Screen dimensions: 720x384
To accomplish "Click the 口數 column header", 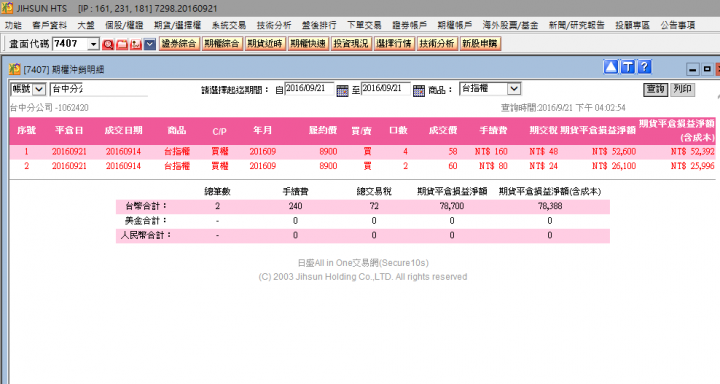I will click(x=398, y=131).
